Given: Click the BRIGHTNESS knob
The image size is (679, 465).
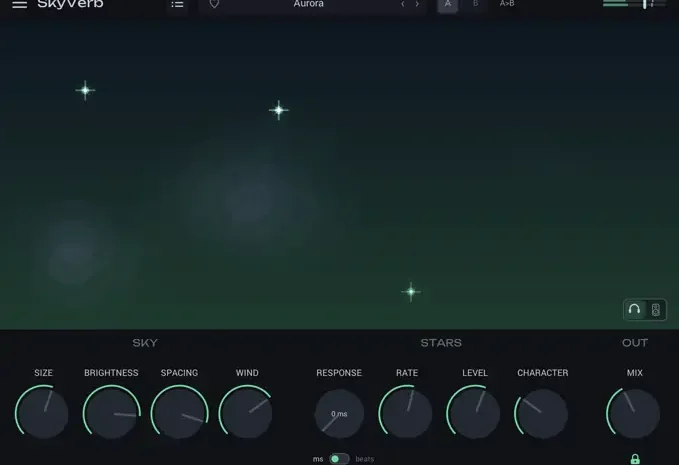Looking at the screenshot, I should [x=111, y=412].
